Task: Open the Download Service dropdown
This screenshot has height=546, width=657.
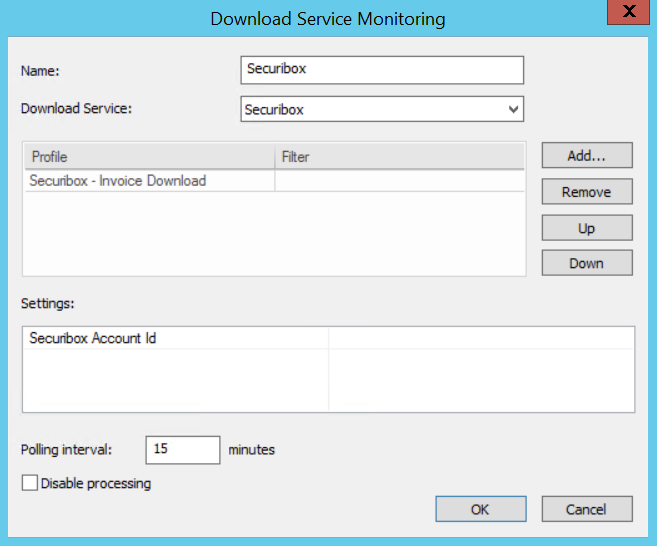Action: pyautogui.click(x=382, y=109)
